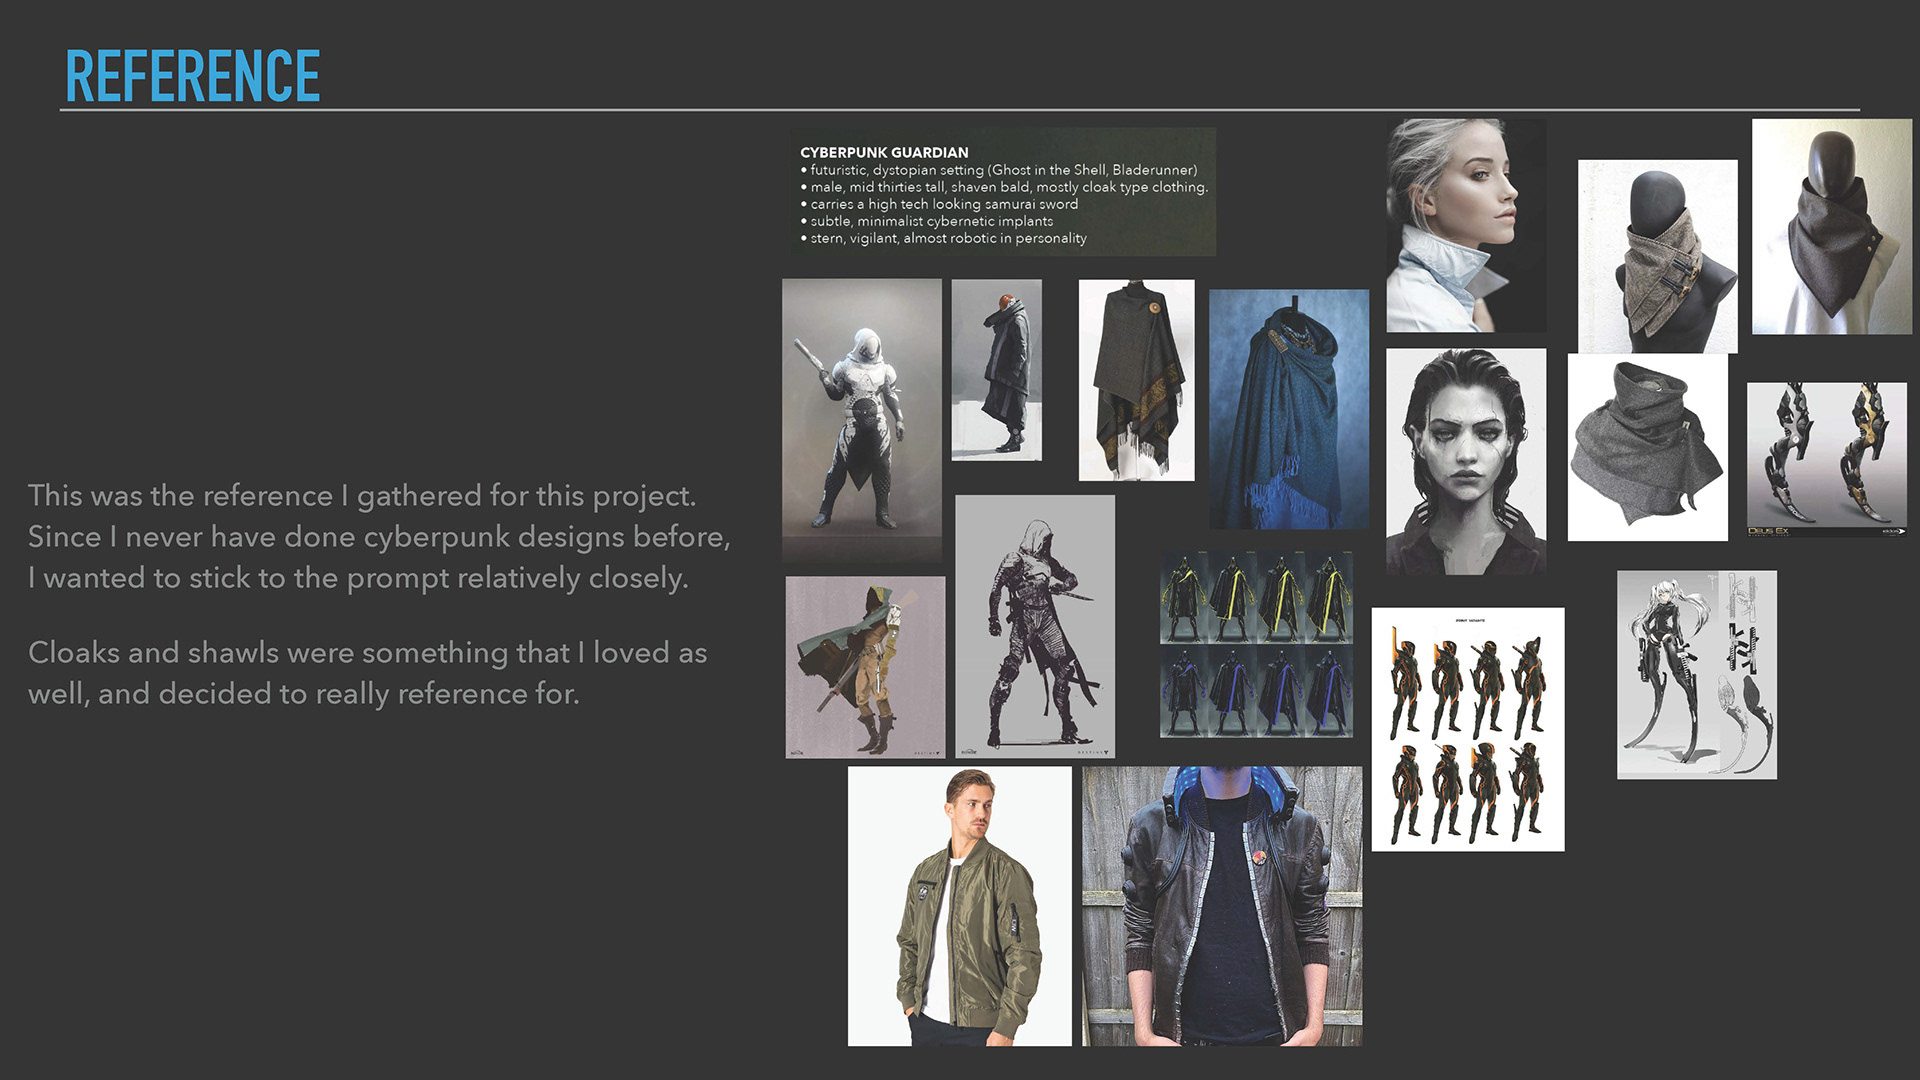1920x1080 pixels.
Task: Select the grey hooded swordsman sketch
Action: click(1035, 626)
